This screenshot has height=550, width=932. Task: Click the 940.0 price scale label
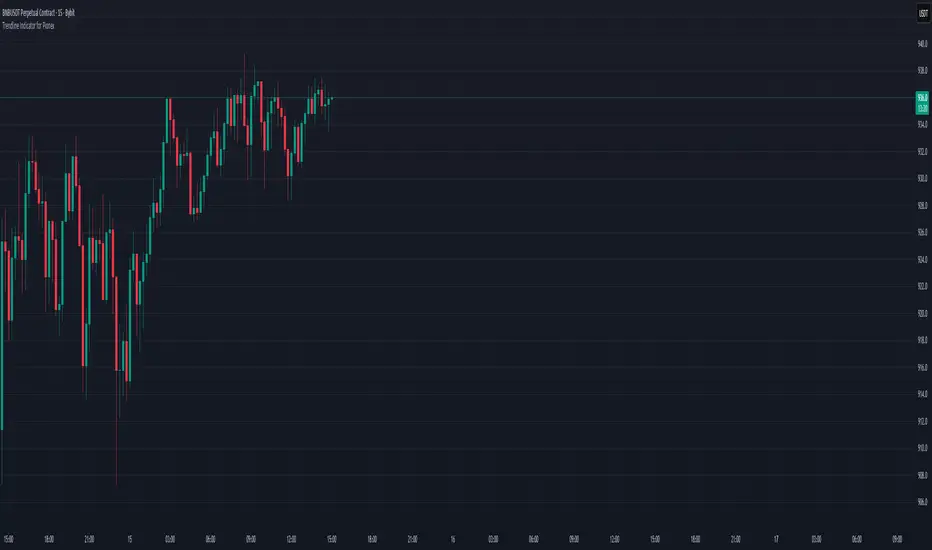[x=920, y=44]
